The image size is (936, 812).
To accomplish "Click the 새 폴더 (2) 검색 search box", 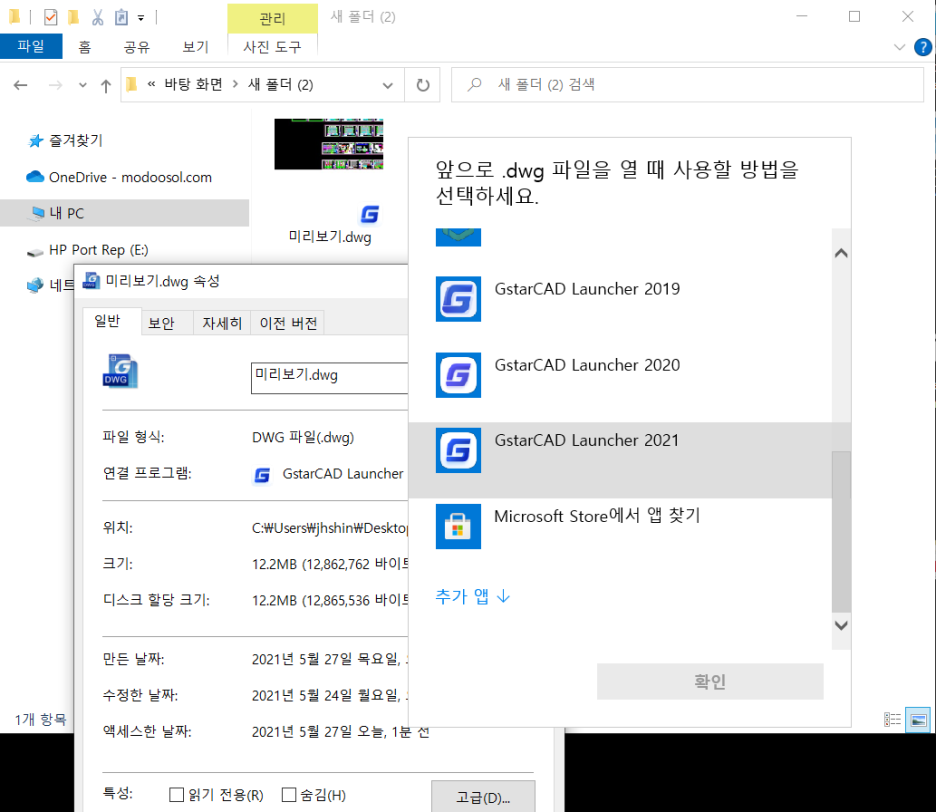I will point(688,85).
